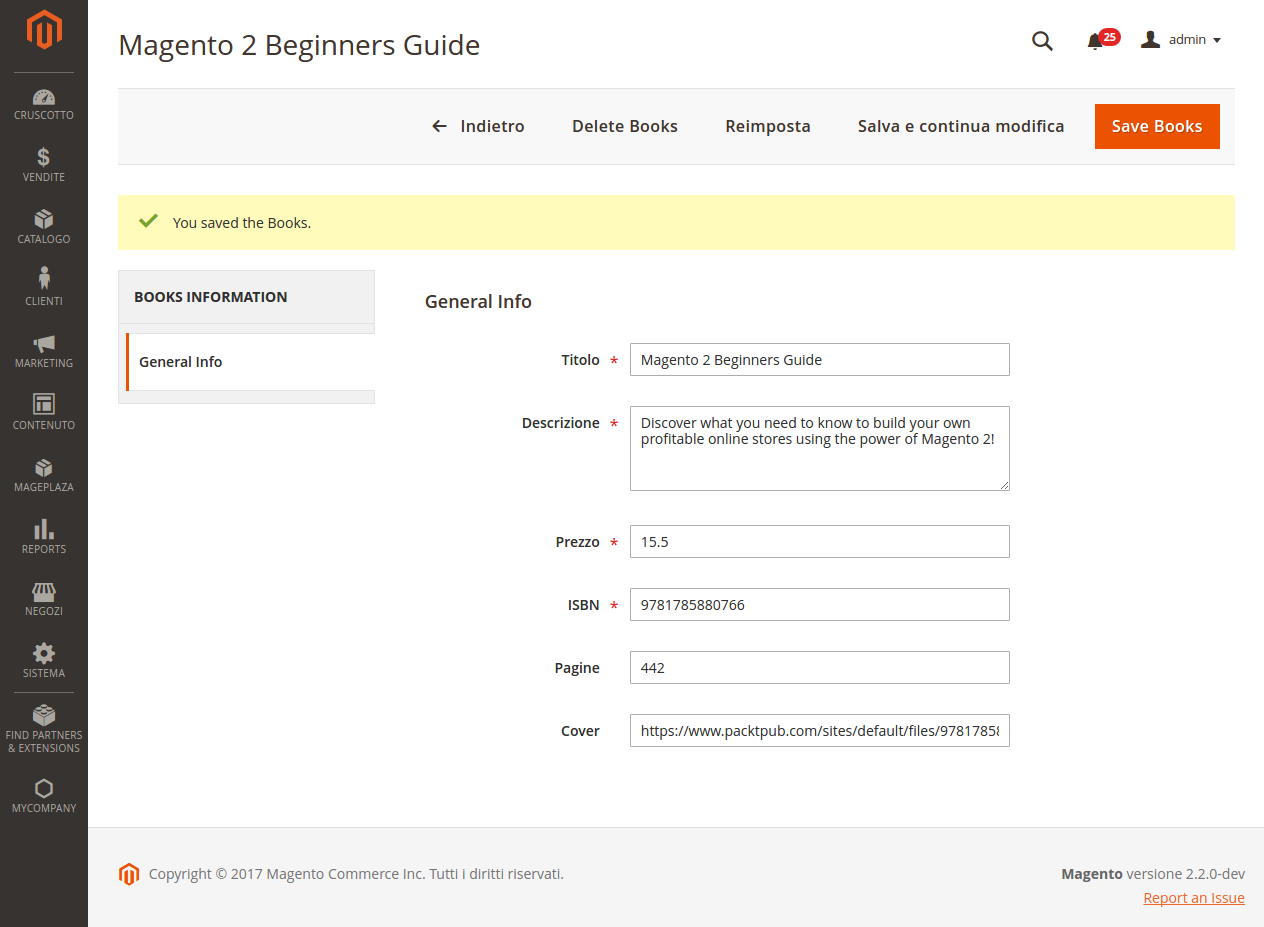Image resolution: width=1264 pixels, height=927 pixels.
Task: Open the Vendite sales menu
Action: [44, 166]
